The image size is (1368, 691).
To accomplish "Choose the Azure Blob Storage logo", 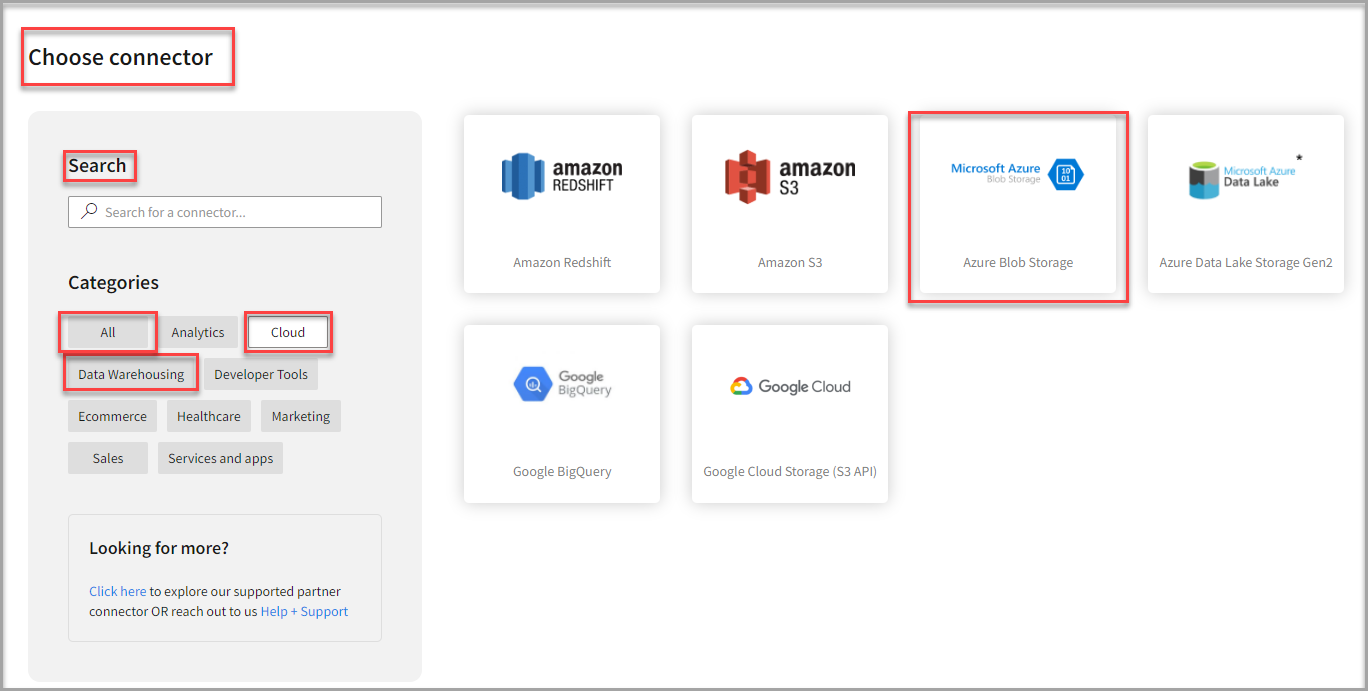I will (1017, 175).
